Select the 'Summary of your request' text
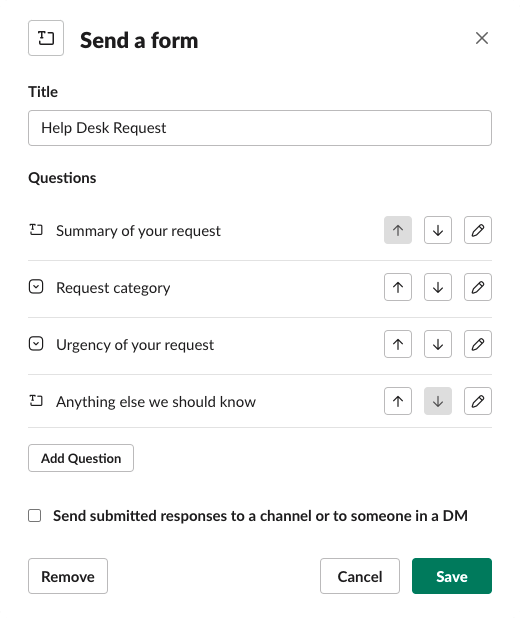The image size is (520, 618). coord(138,231)
